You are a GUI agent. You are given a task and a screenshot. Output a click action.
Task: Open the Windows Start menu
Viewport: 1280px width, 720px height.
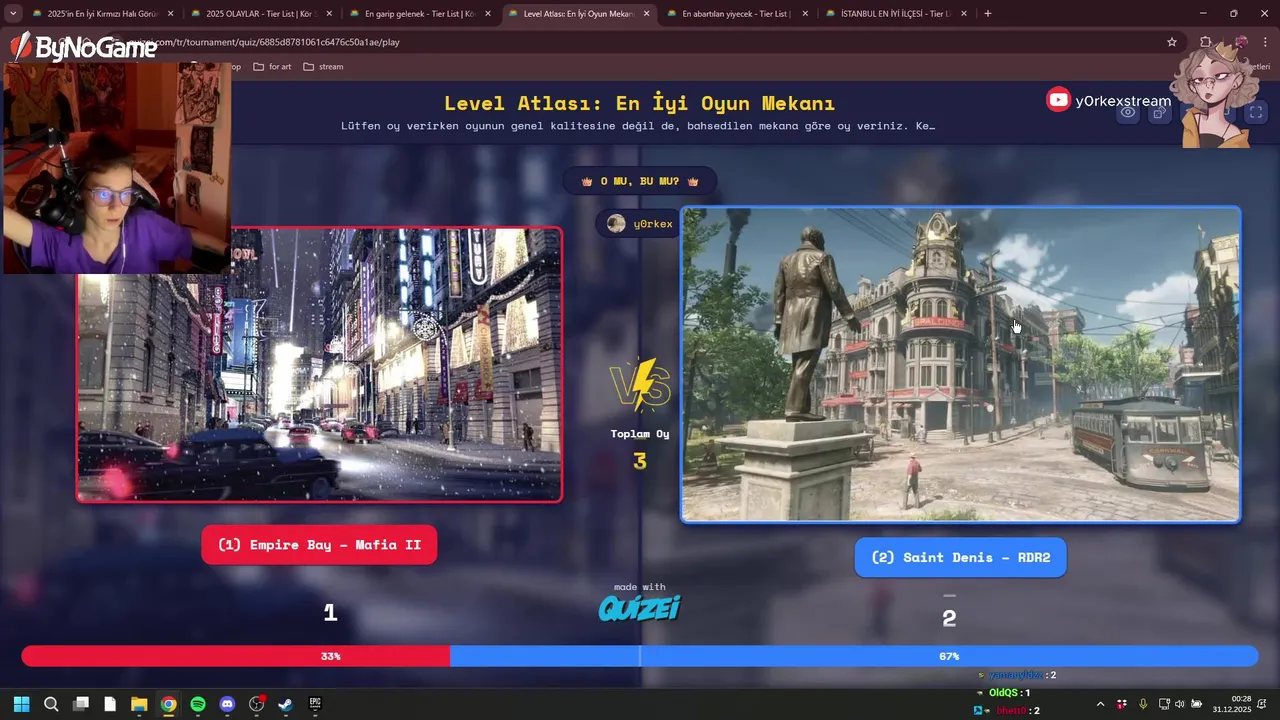pos(22,704)
